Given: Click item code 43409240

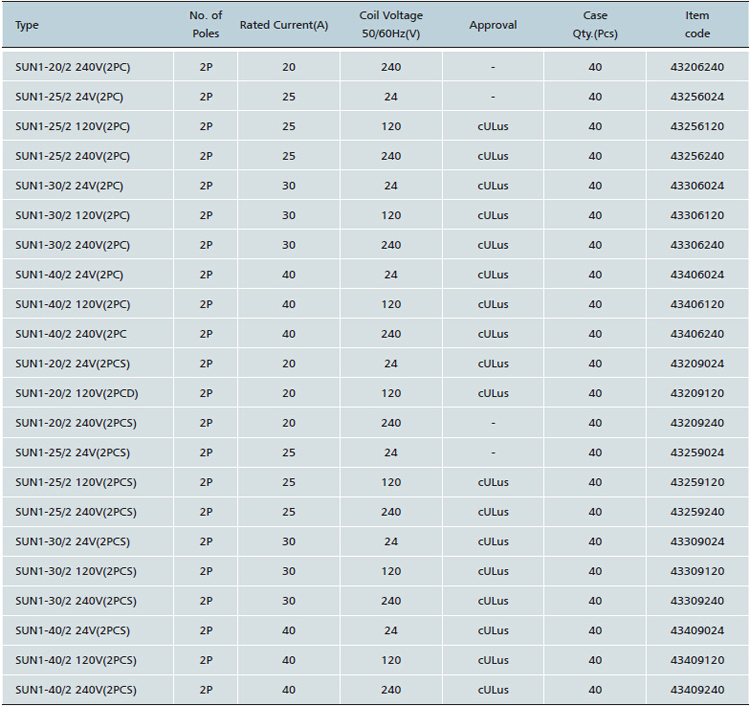Looking at the screenshot, I should pos(697,690).
